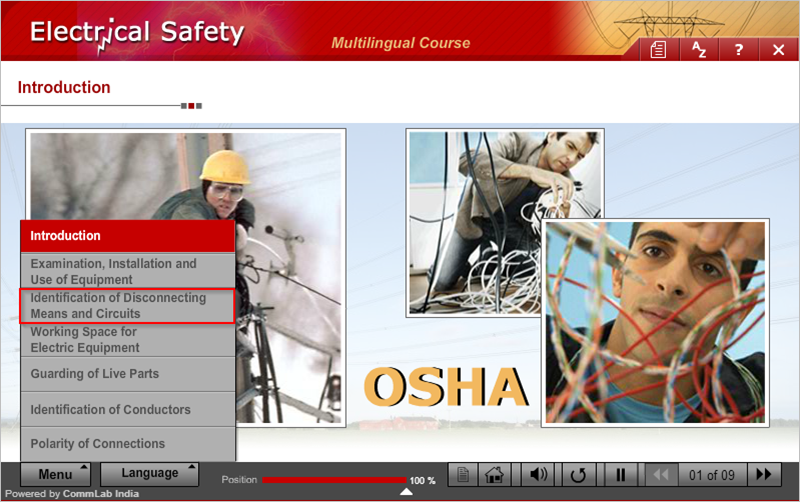The width and height of the screenshot is (800, 502).
Task: Replay the current slide
Action: coord(578,474)
